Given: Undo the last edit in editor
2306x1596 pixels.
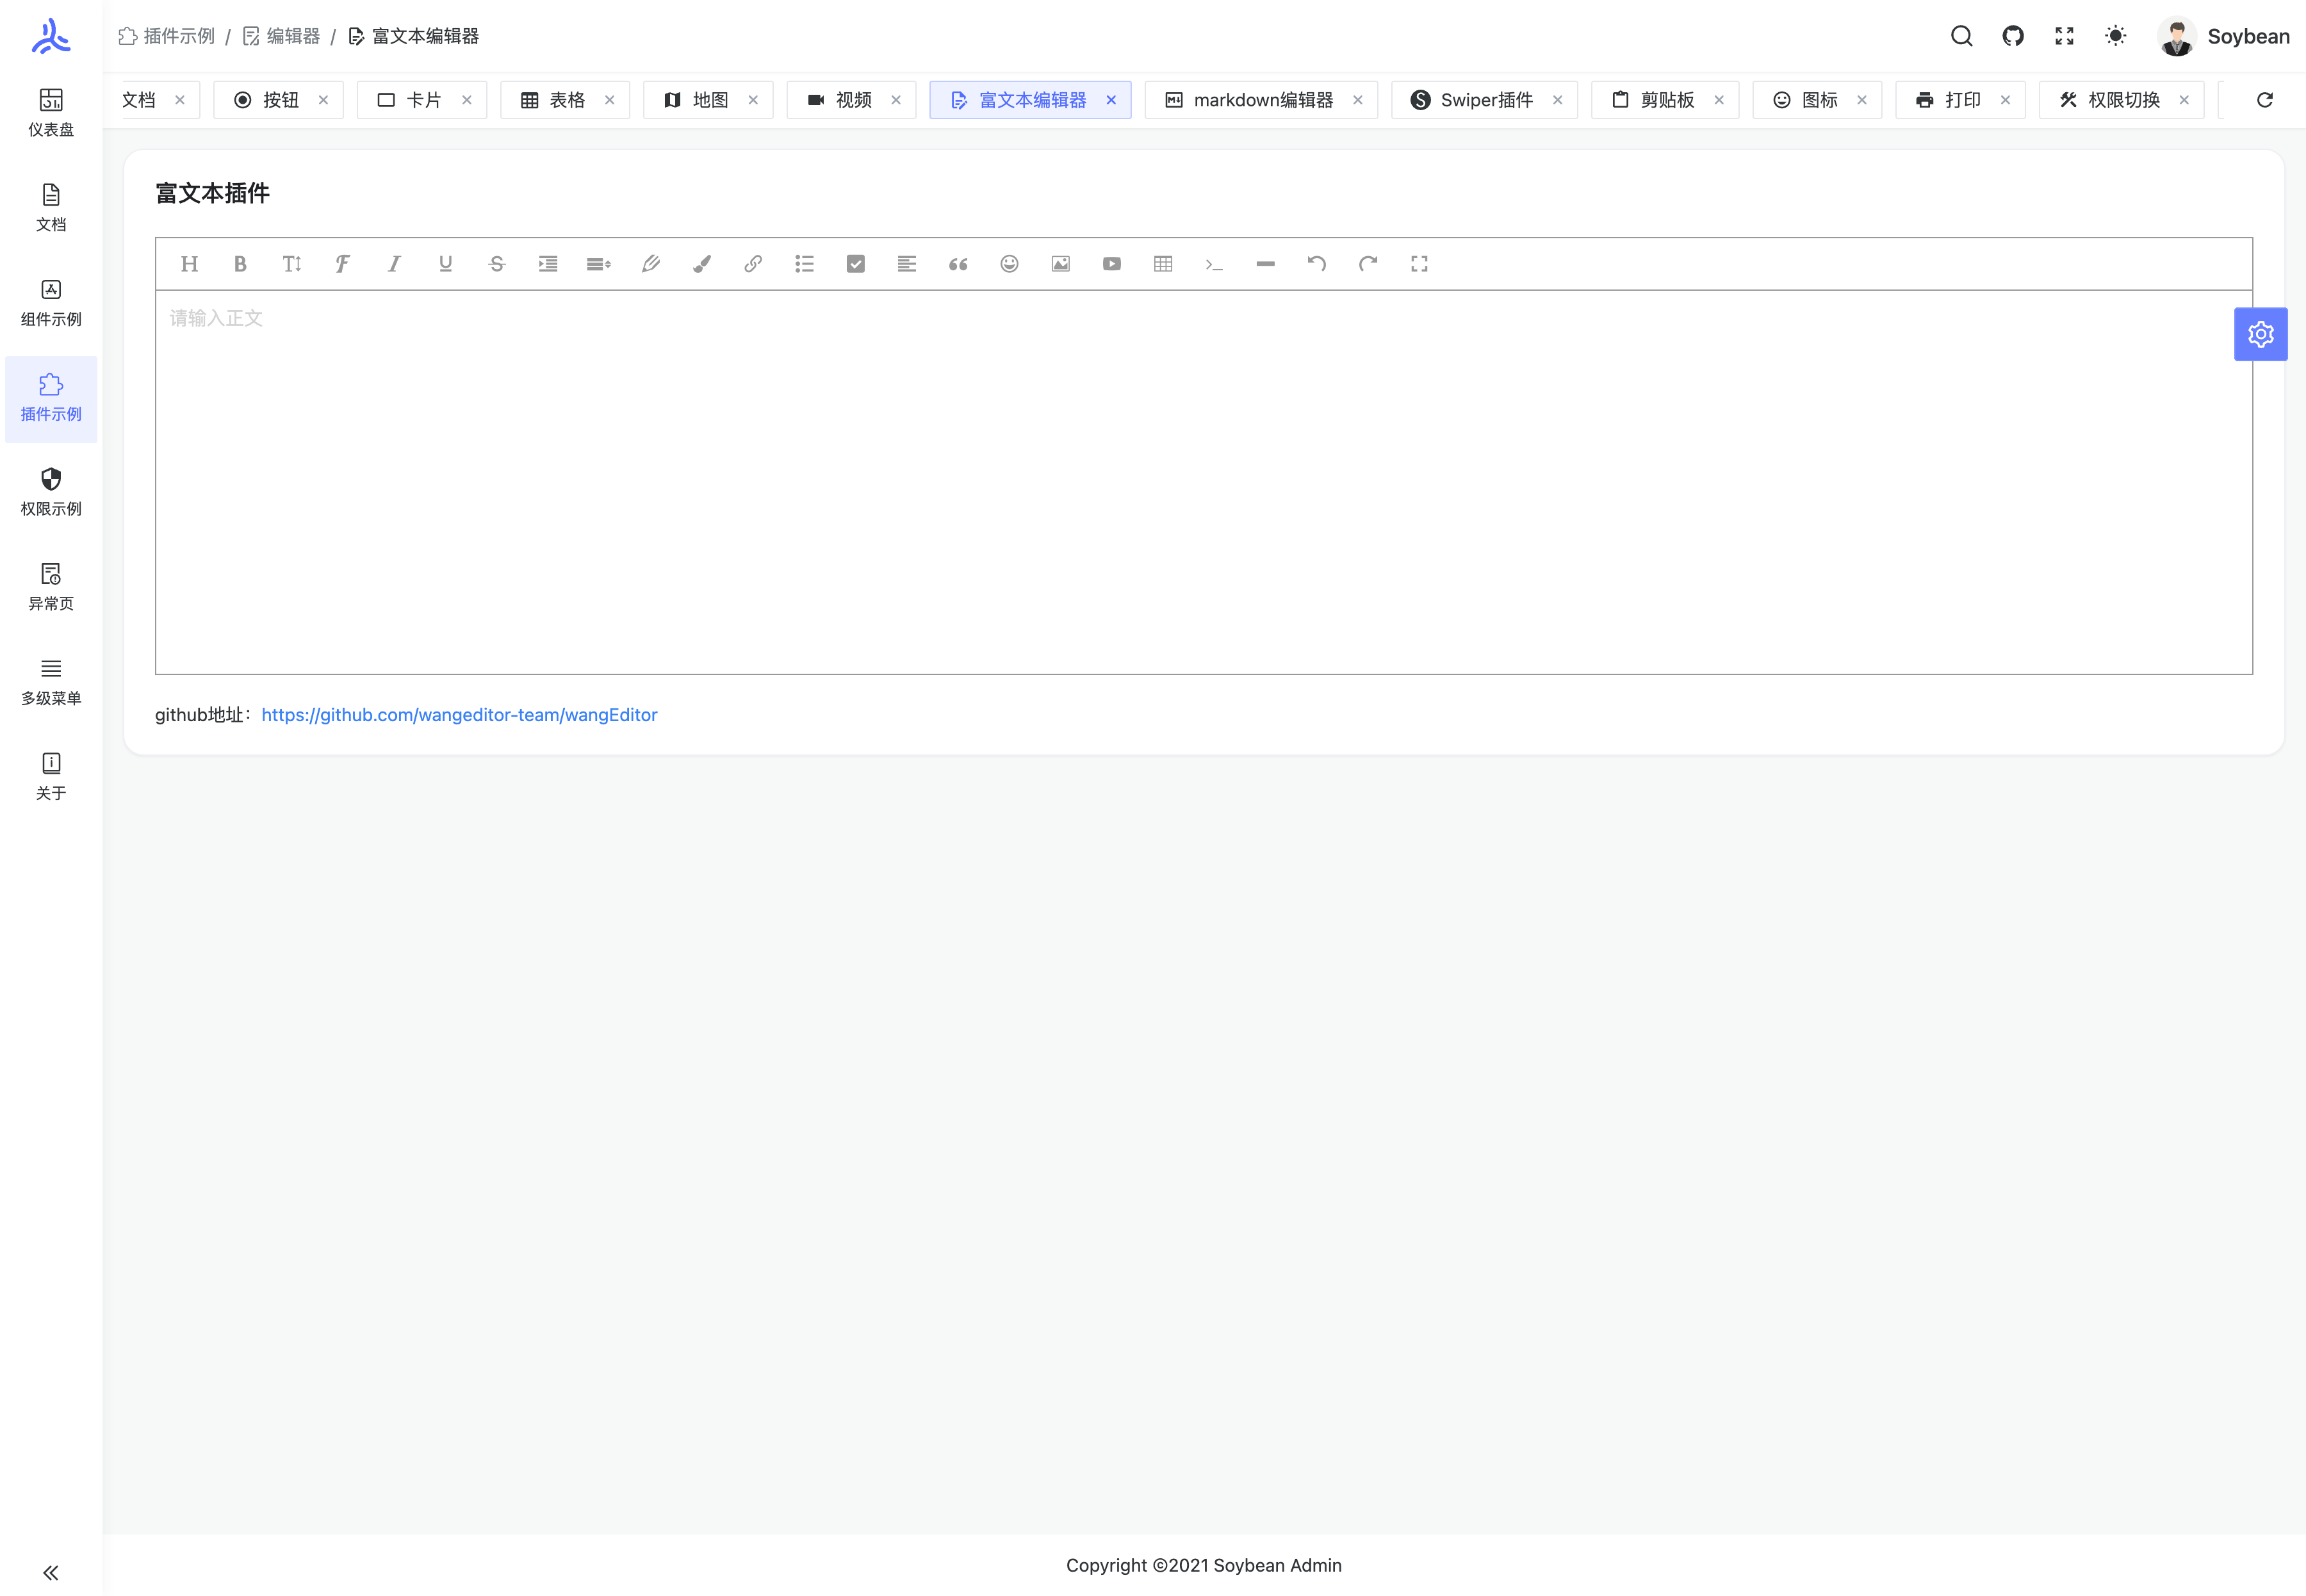Looking at the screenshot, I should tap(1316, 264).
